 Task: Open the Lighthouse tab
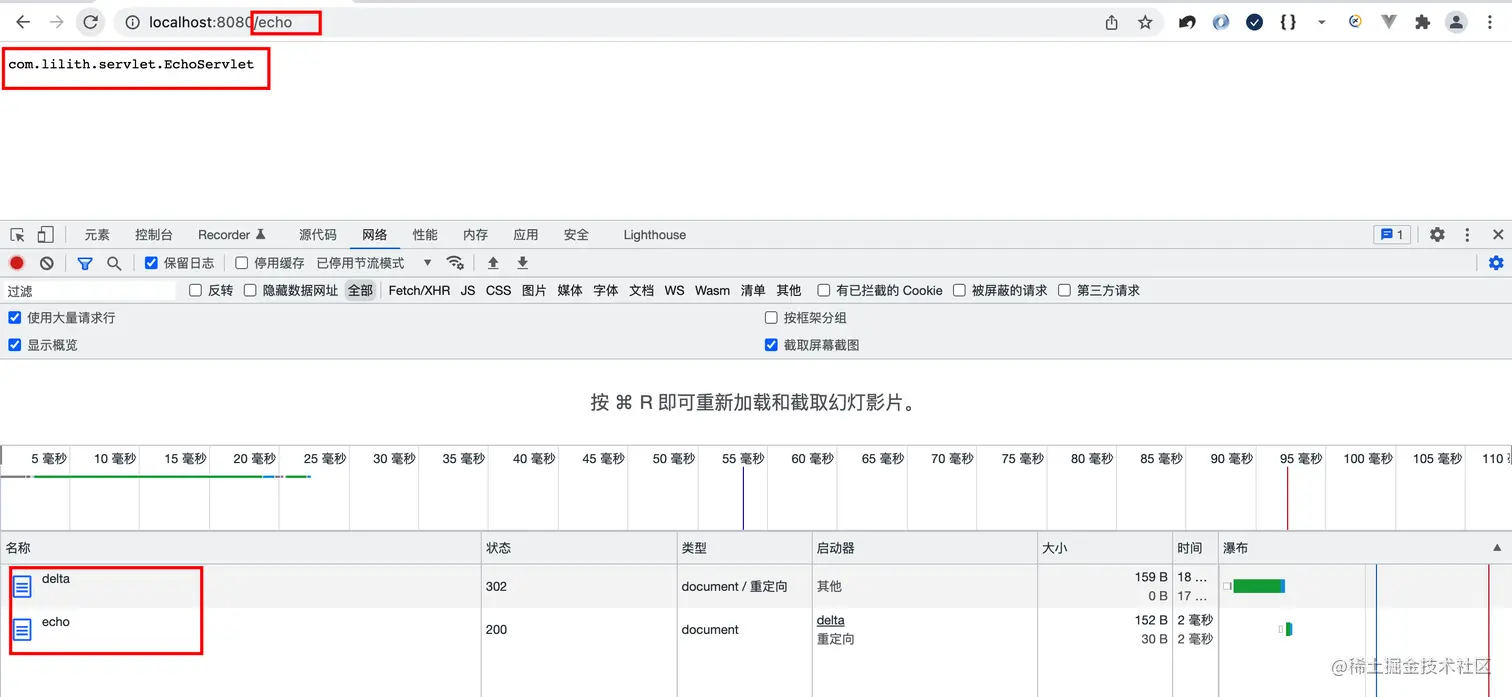click(655, 235)
